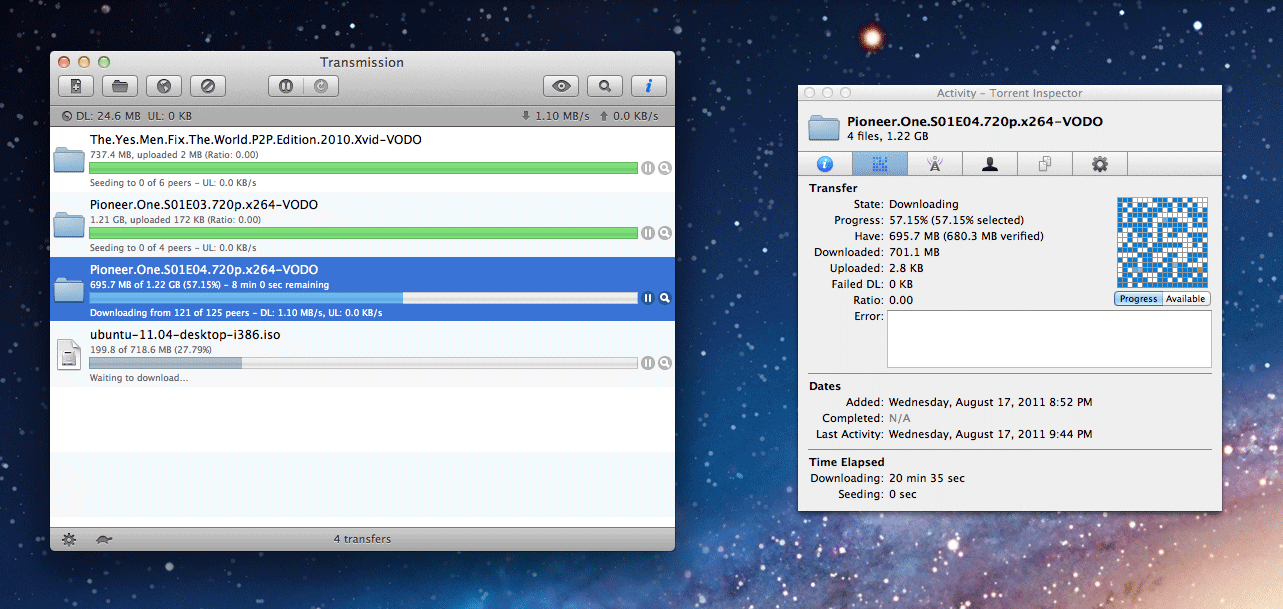
Task: Switch the pieces view to Available
Action: (x=1186, y=298)
